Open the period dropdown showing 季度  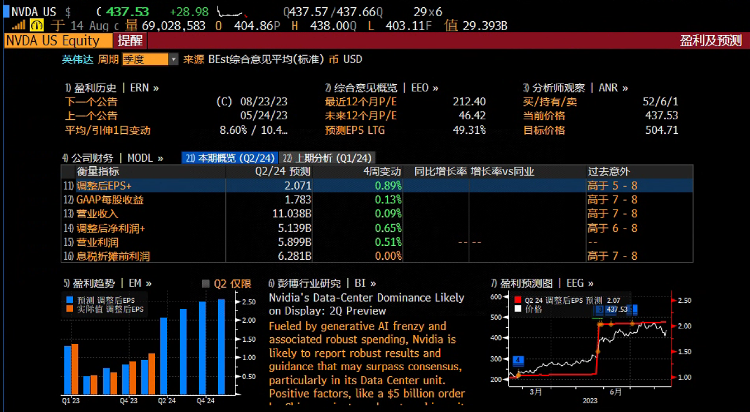(x=150, y=59)
